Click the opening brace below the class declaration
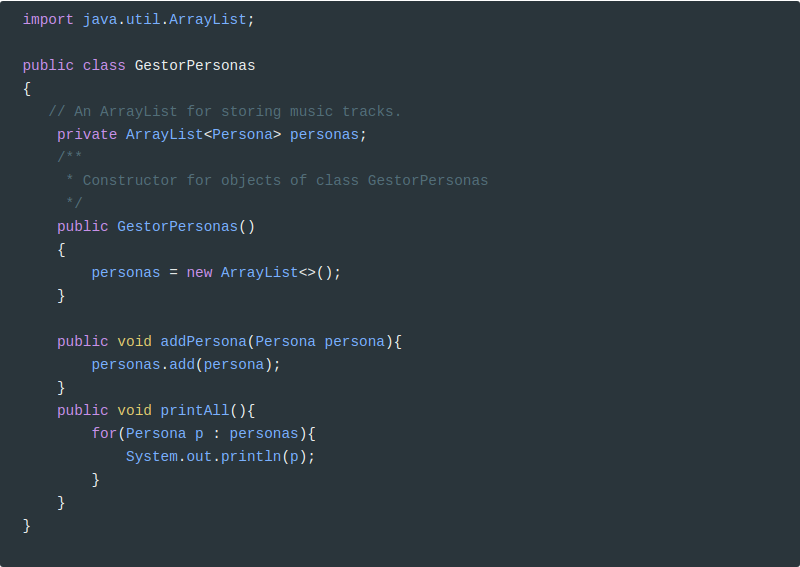The image size is (800, 567). click(27, 88)
